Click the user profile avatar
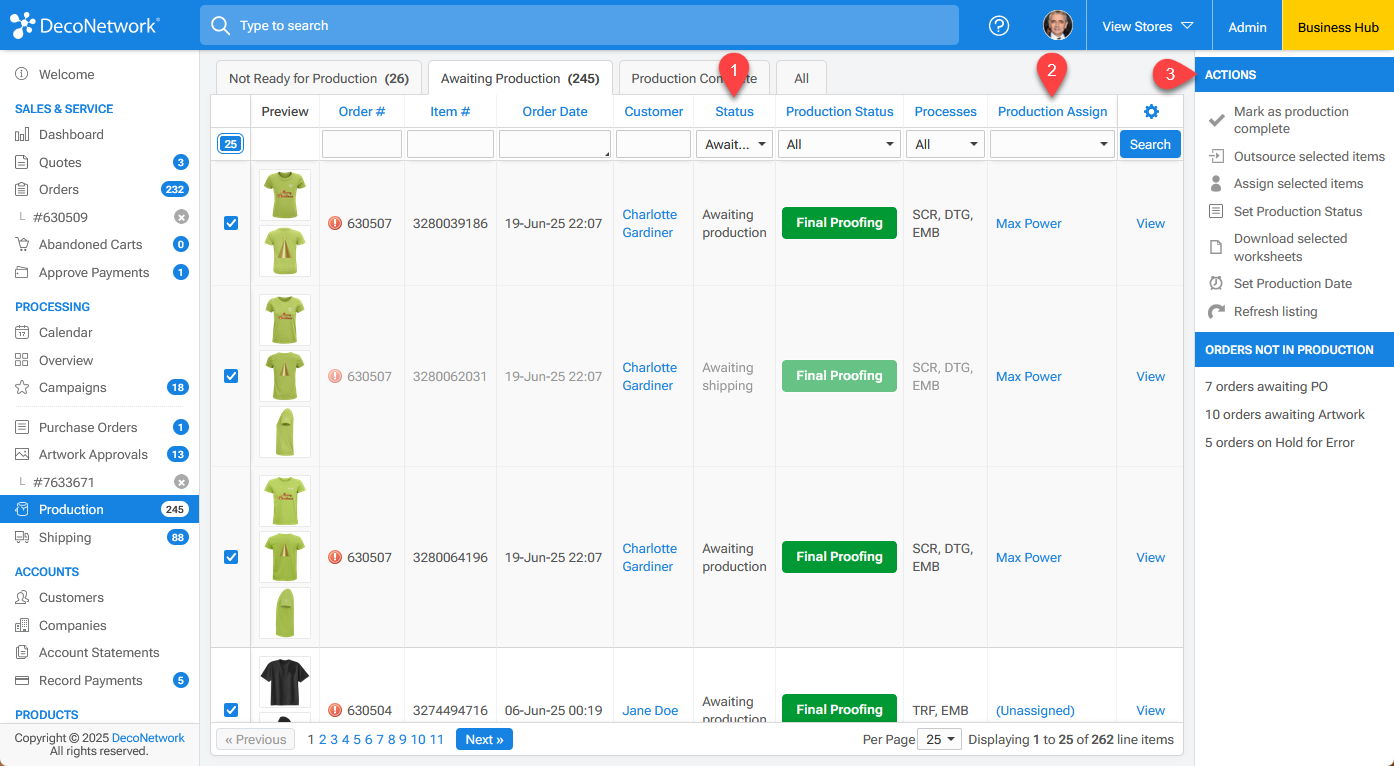 point(1057,26)
